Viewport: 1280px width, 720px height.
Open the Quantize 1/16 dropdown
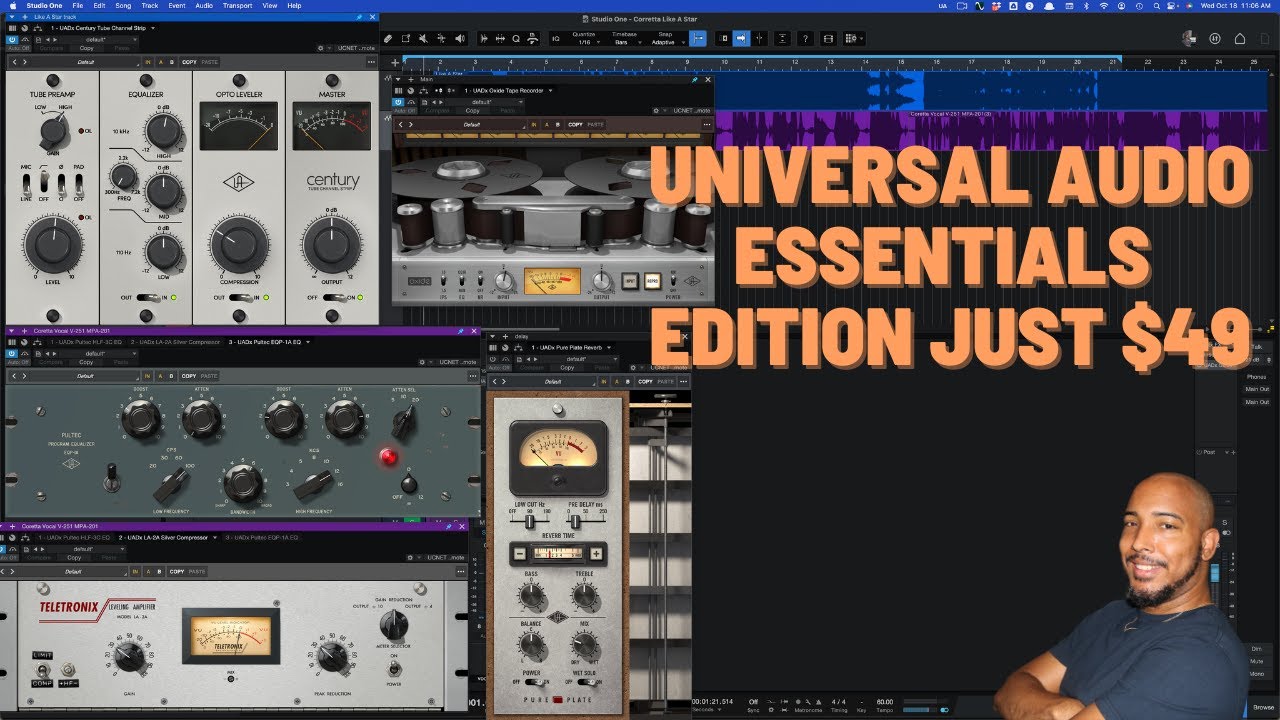click(585, 39)
